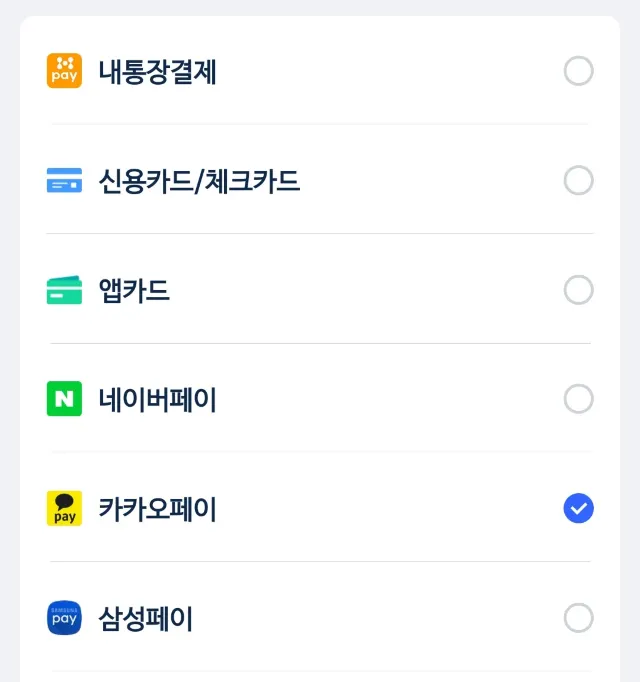640x682 pixels.
Task: Click the 카카오페이 text label
Action: coord(158,509)
